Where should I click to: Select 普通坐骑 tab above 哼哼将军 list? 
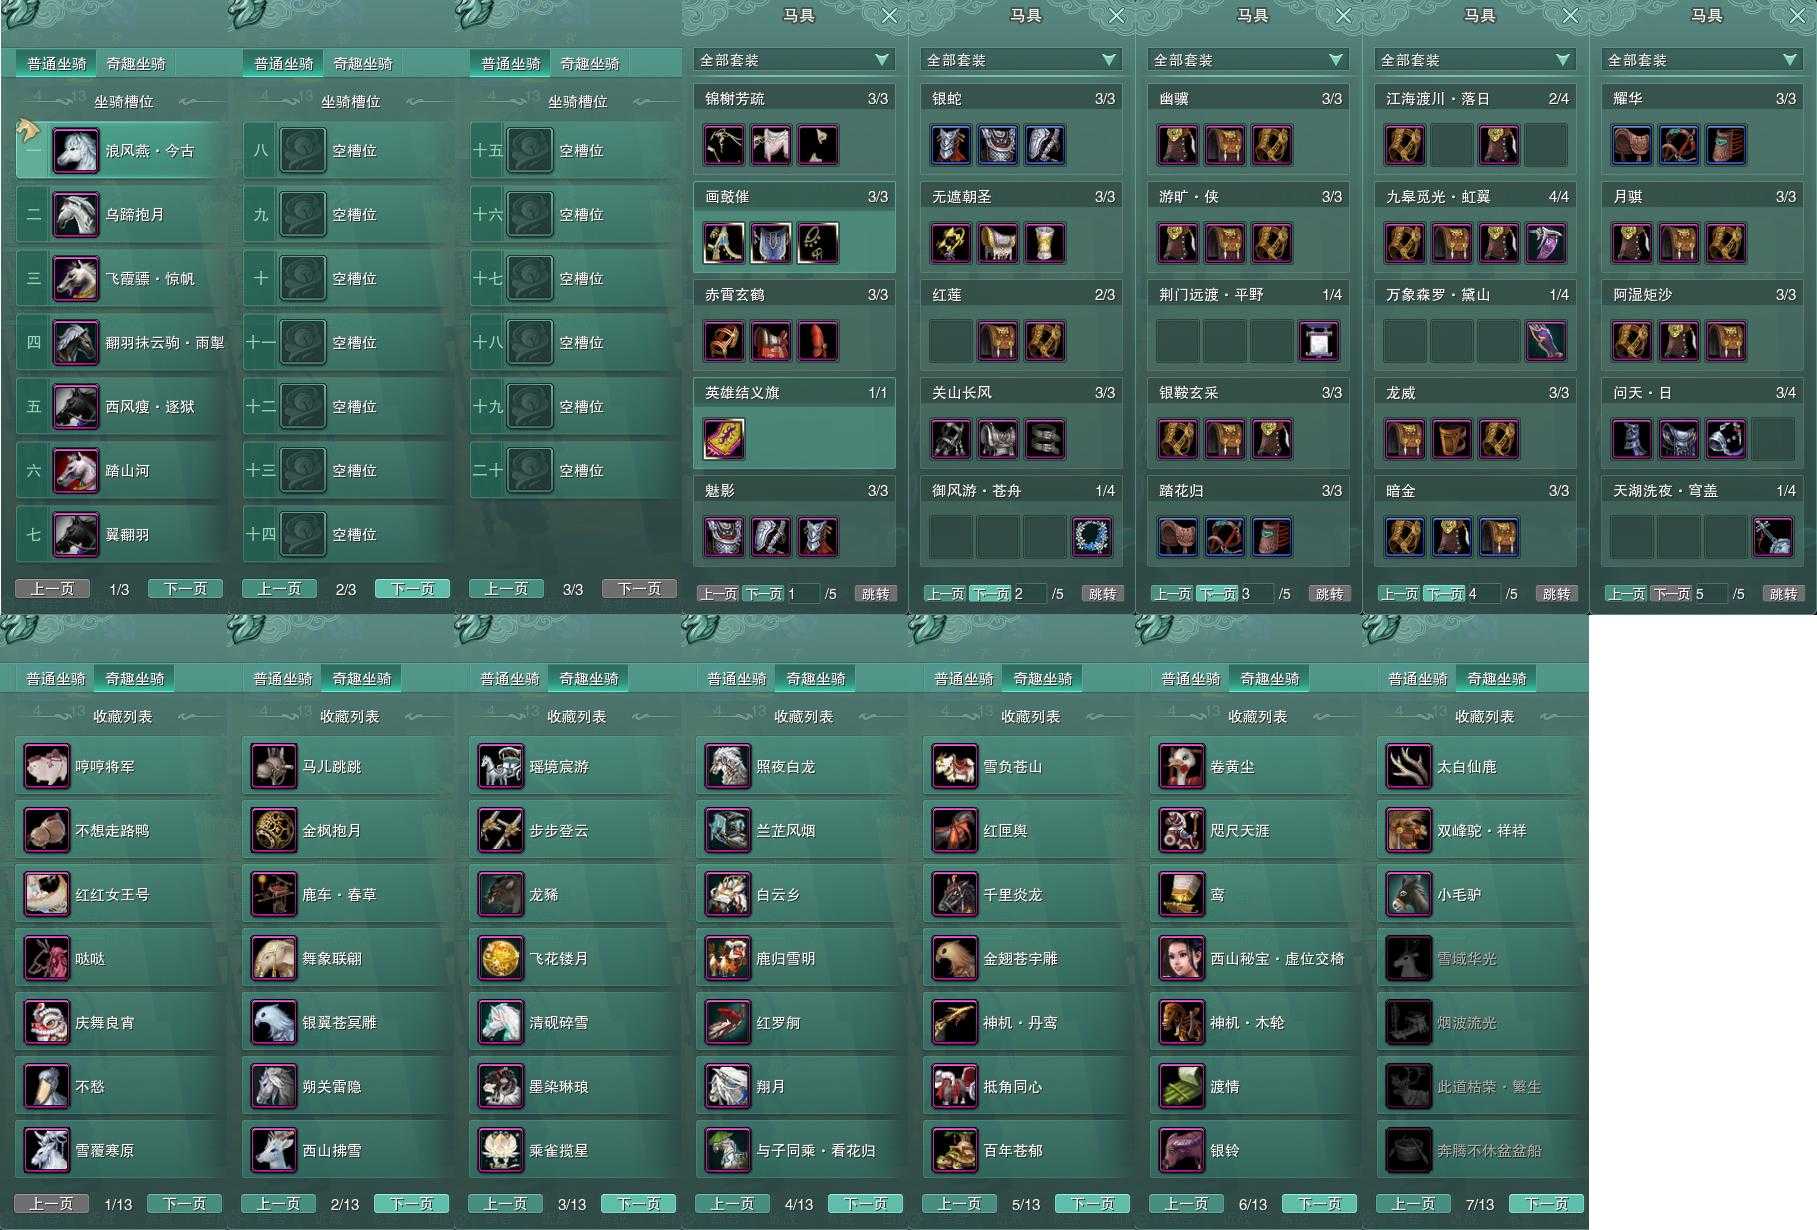tap(56, 678)
